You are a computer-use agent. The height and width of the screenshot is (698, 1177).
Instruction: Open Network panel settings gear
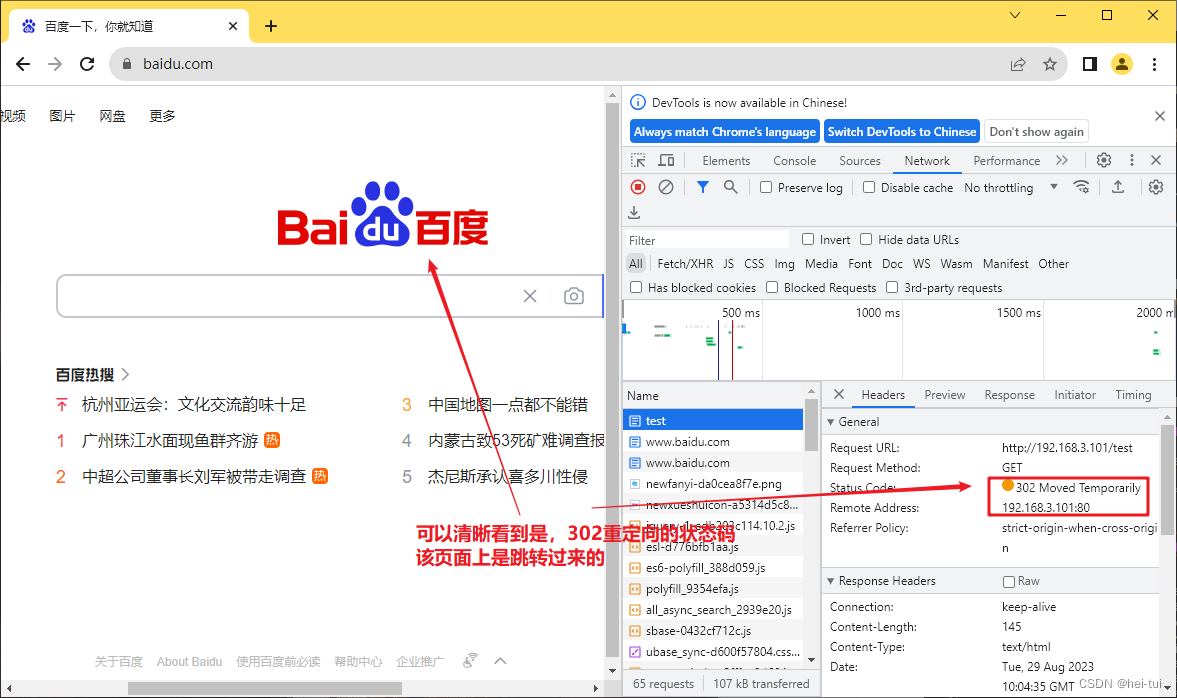(x=1156, y=187)
